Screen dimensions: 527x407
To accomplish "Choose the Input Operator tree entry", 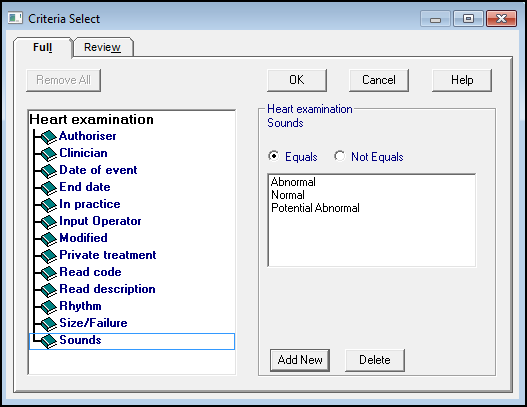I will [x=100, y=221].
